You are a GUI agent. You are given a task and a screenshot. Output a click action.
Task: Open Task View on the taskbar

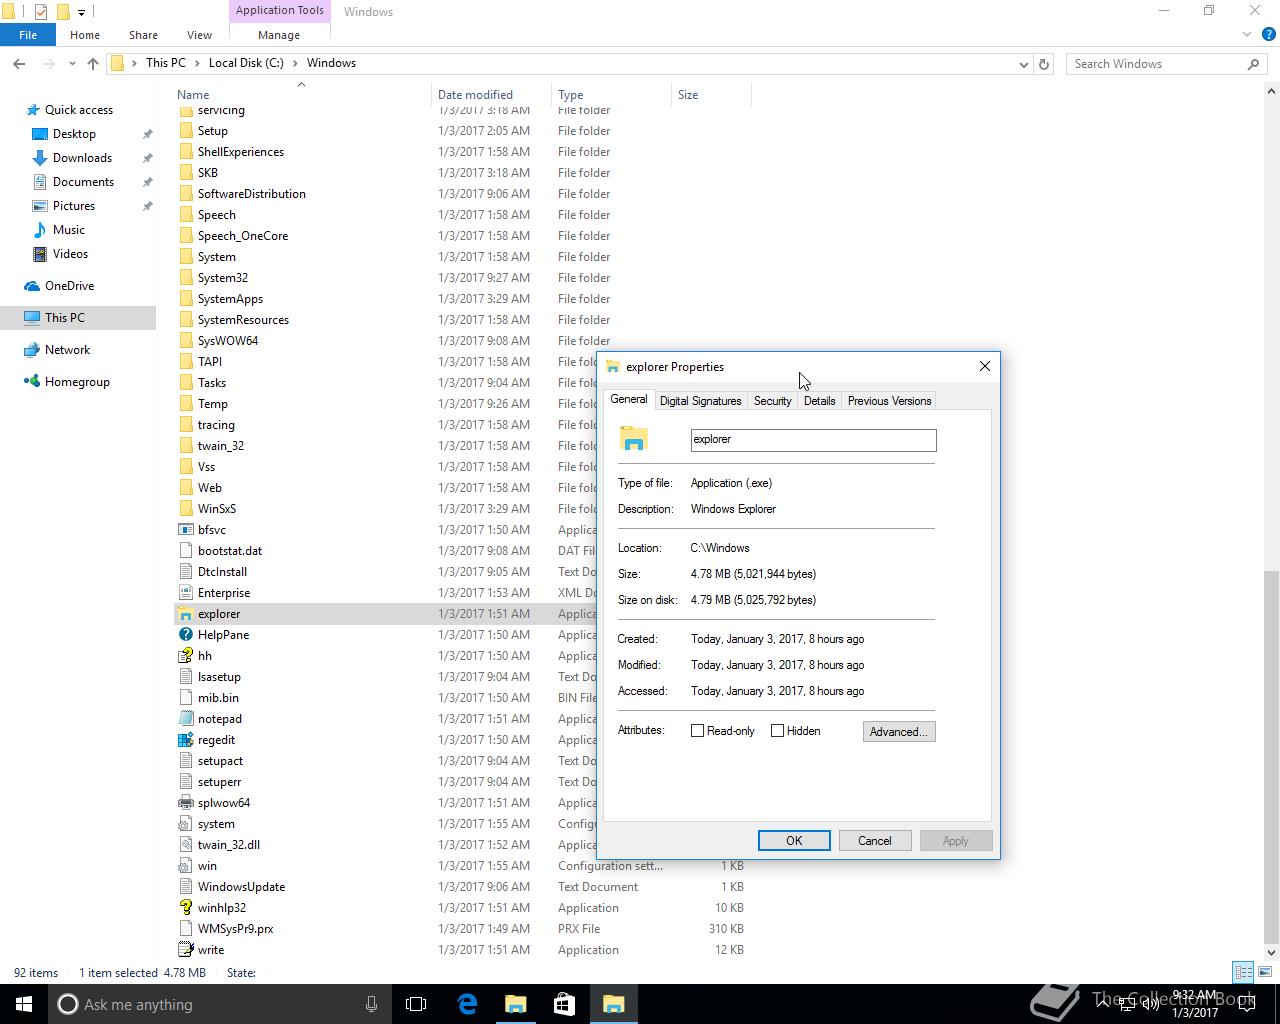click(416, 1004)
